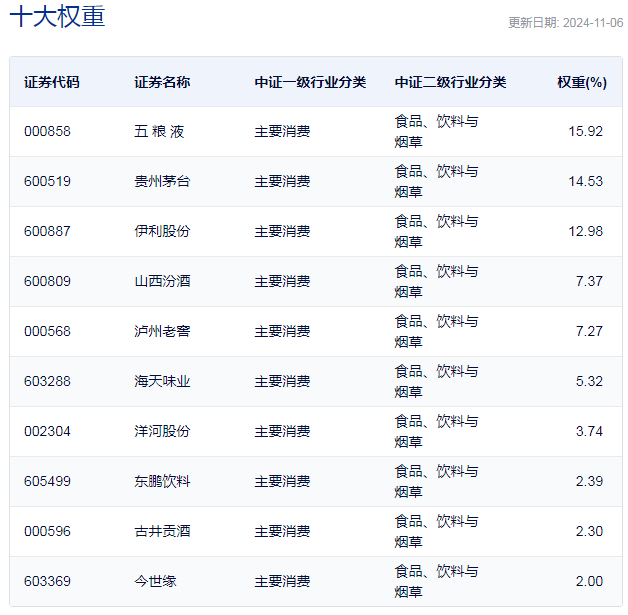628x615 pixels.
Task: Click 食品、饮料与烟草 in the 600887 row
Action: pyautogui.click(x=437, y=231)
